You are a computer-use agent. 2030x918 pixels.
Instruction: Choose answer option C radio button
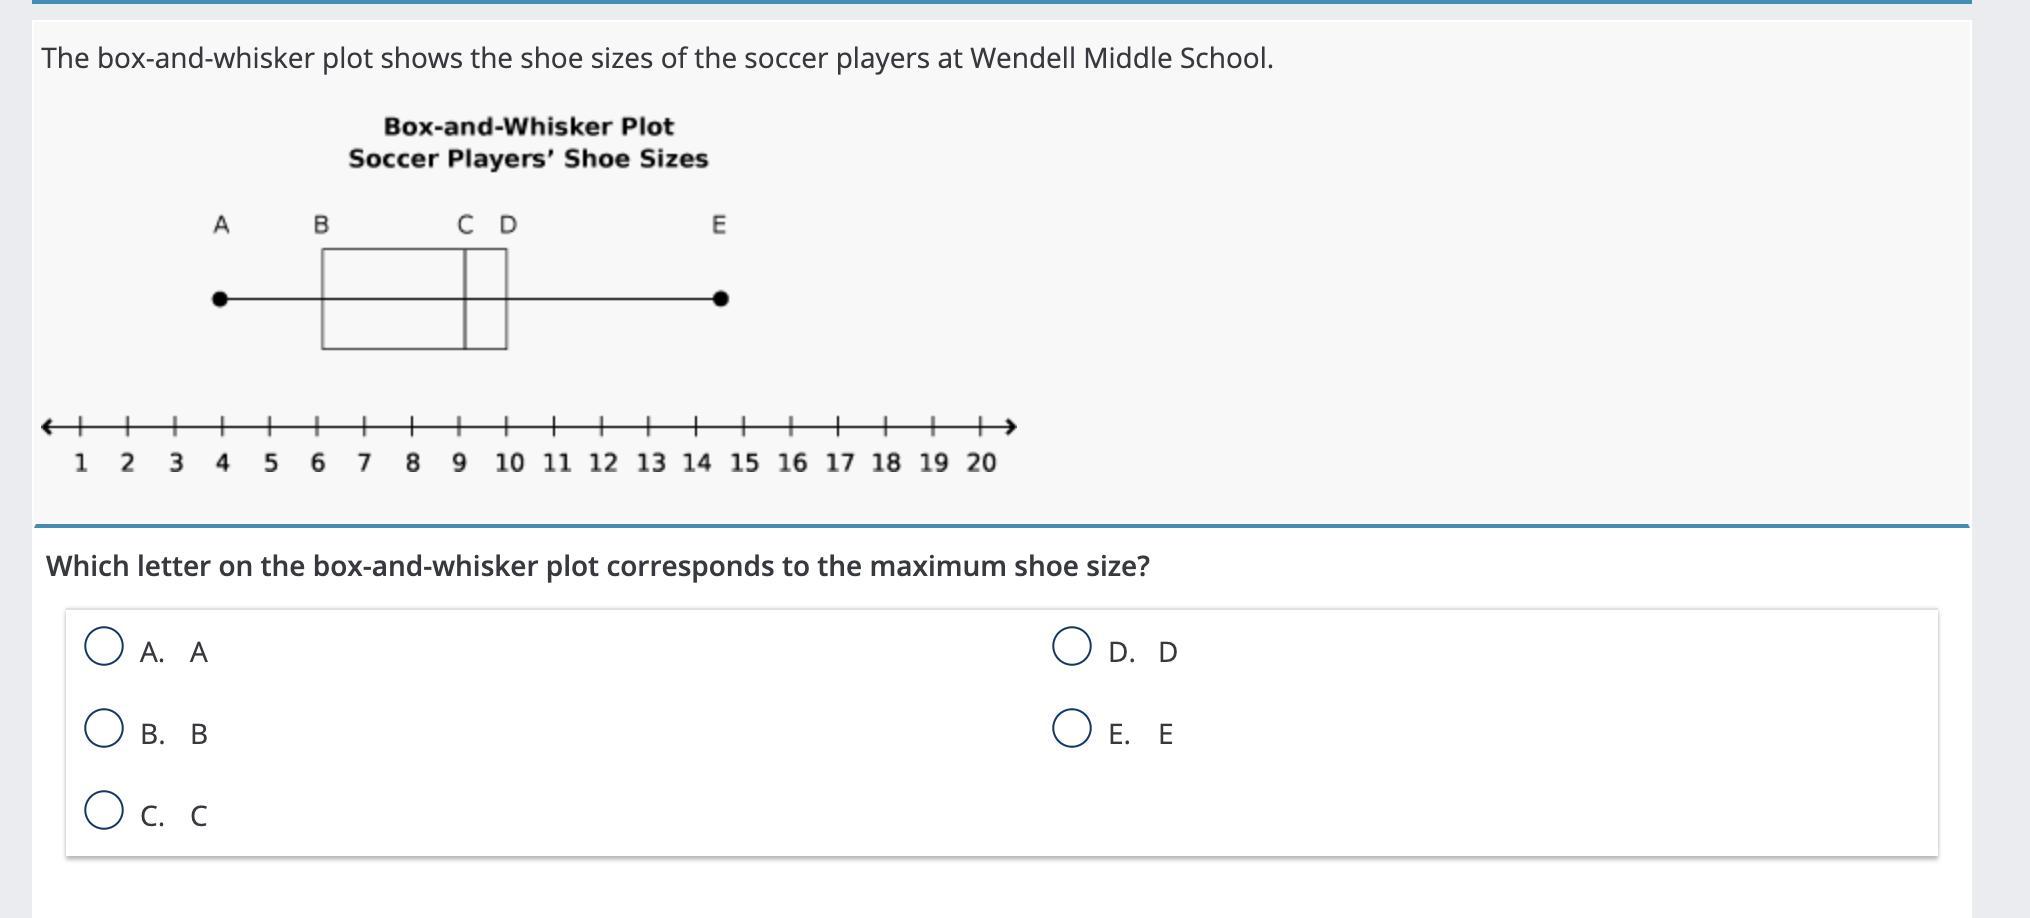(x=104, y=811)
